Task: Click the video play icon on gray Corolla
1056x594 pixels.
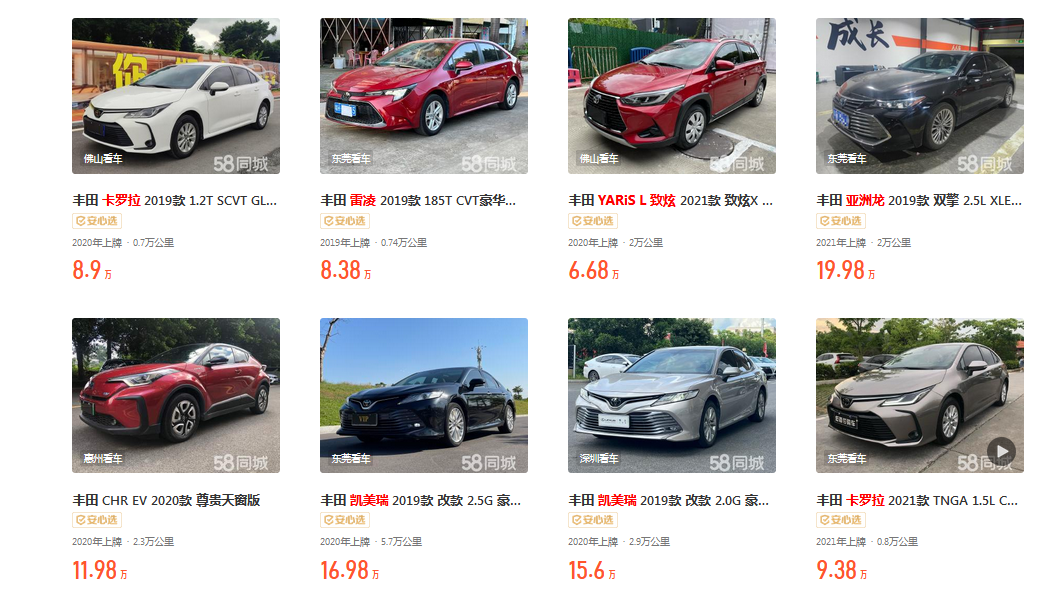Action: (1001, 451)
